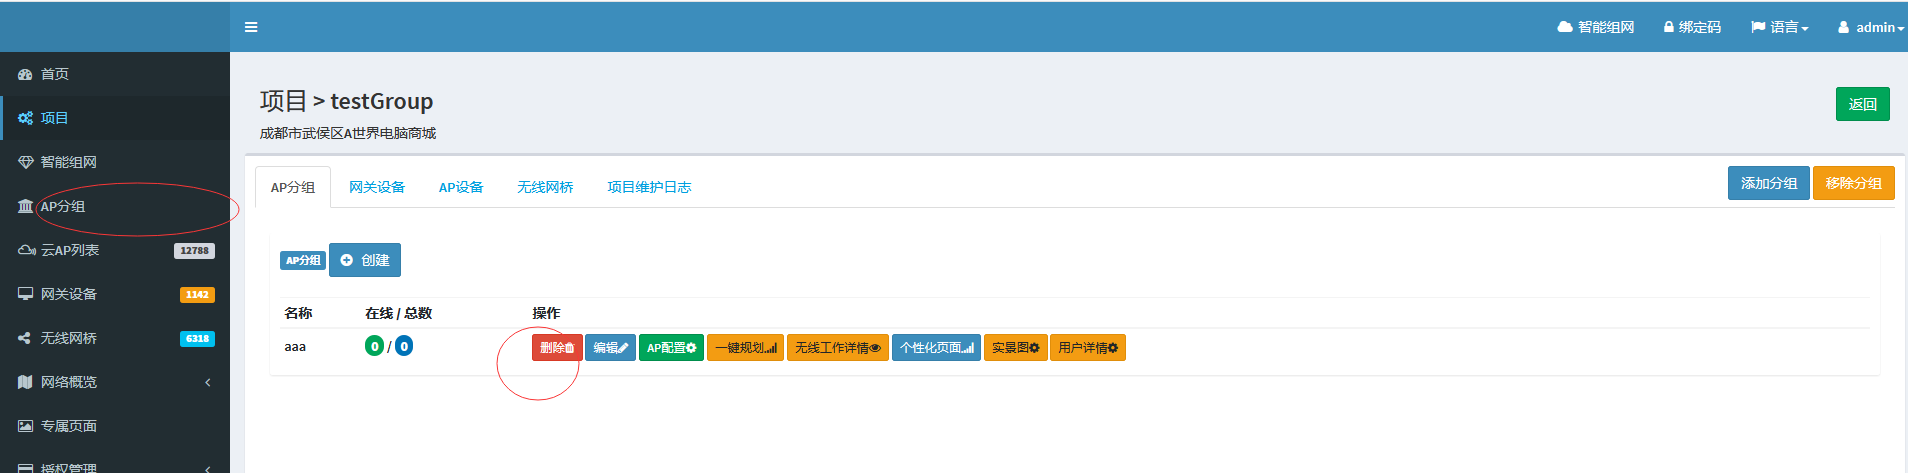Open AP配置 for group aaa
The image size is (1908, 473).
coord(671,348)
